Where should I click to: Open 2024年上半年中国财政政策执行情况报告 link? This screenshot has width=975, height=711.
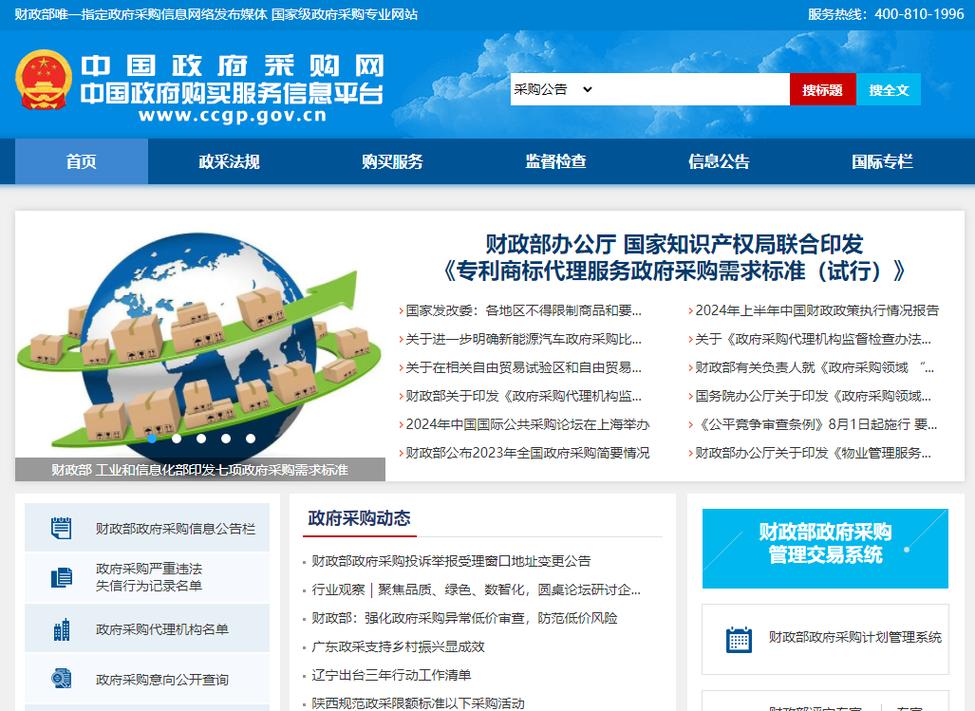tap(817, 310)
